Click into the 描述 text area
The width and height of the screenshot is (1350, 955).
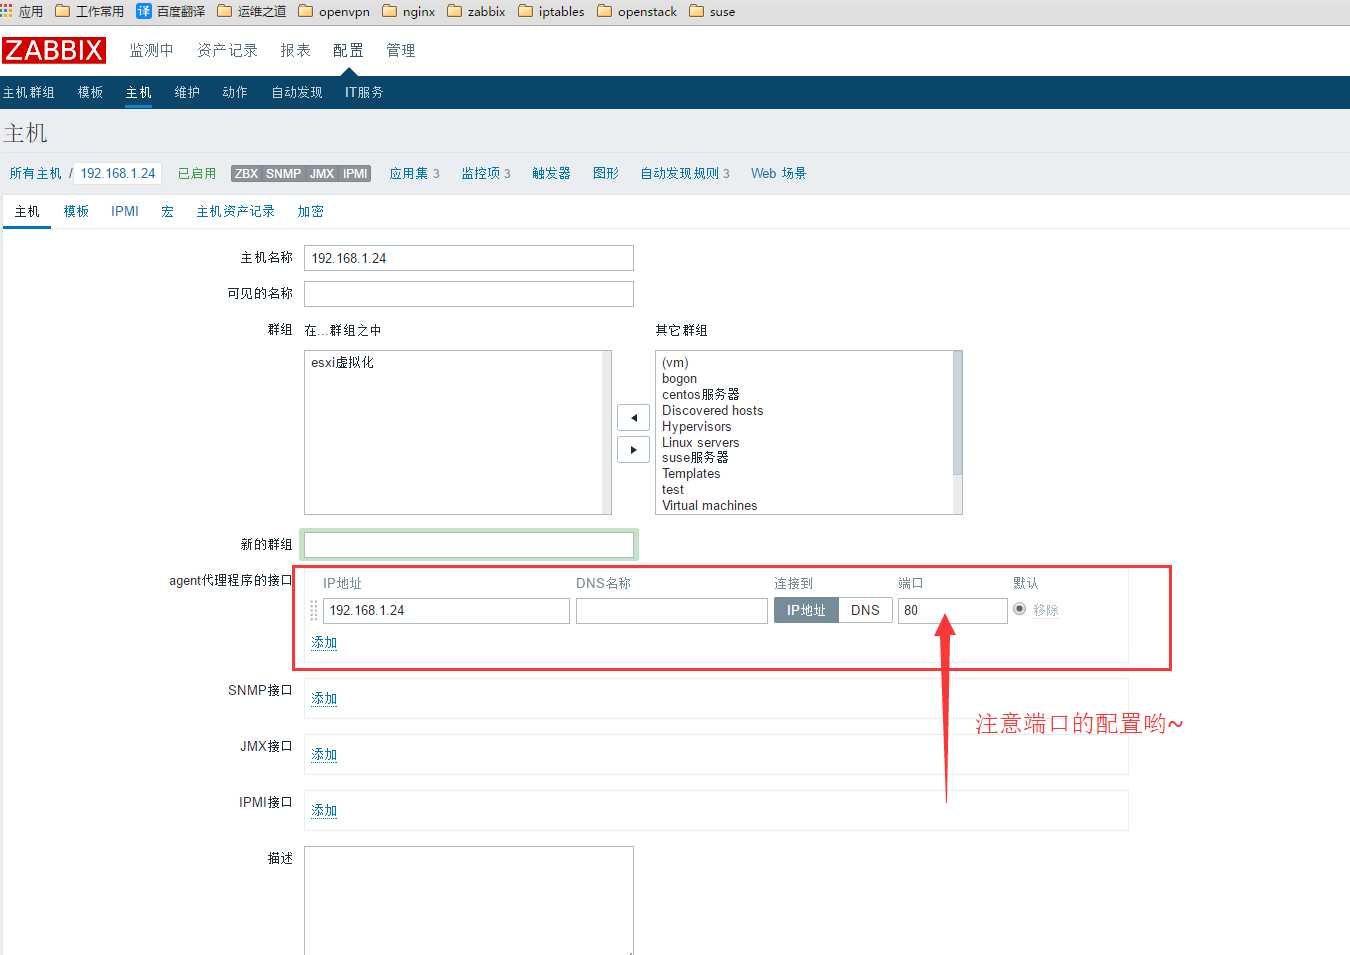469,900
